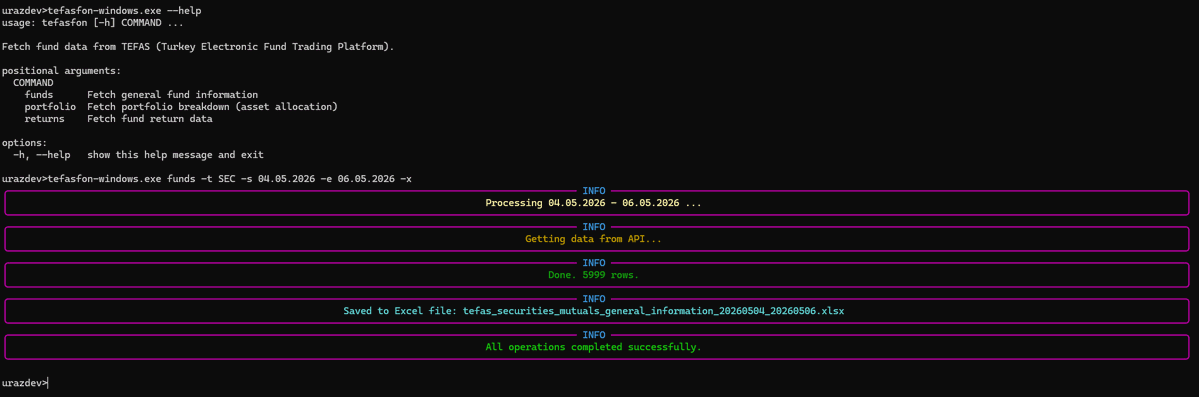
Task: Click the 'options:' heading
Action: tap(24, 143)
